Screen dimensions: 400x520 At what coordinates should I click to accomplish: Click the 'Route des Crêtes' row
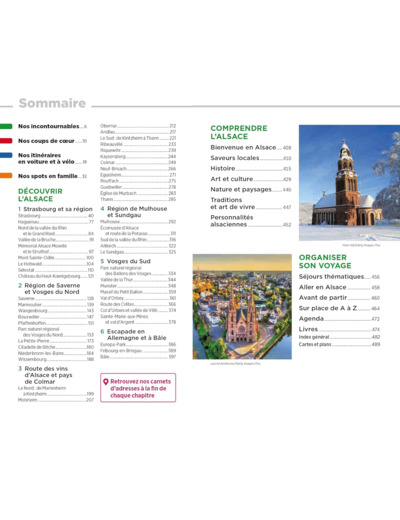click(138, 304)
